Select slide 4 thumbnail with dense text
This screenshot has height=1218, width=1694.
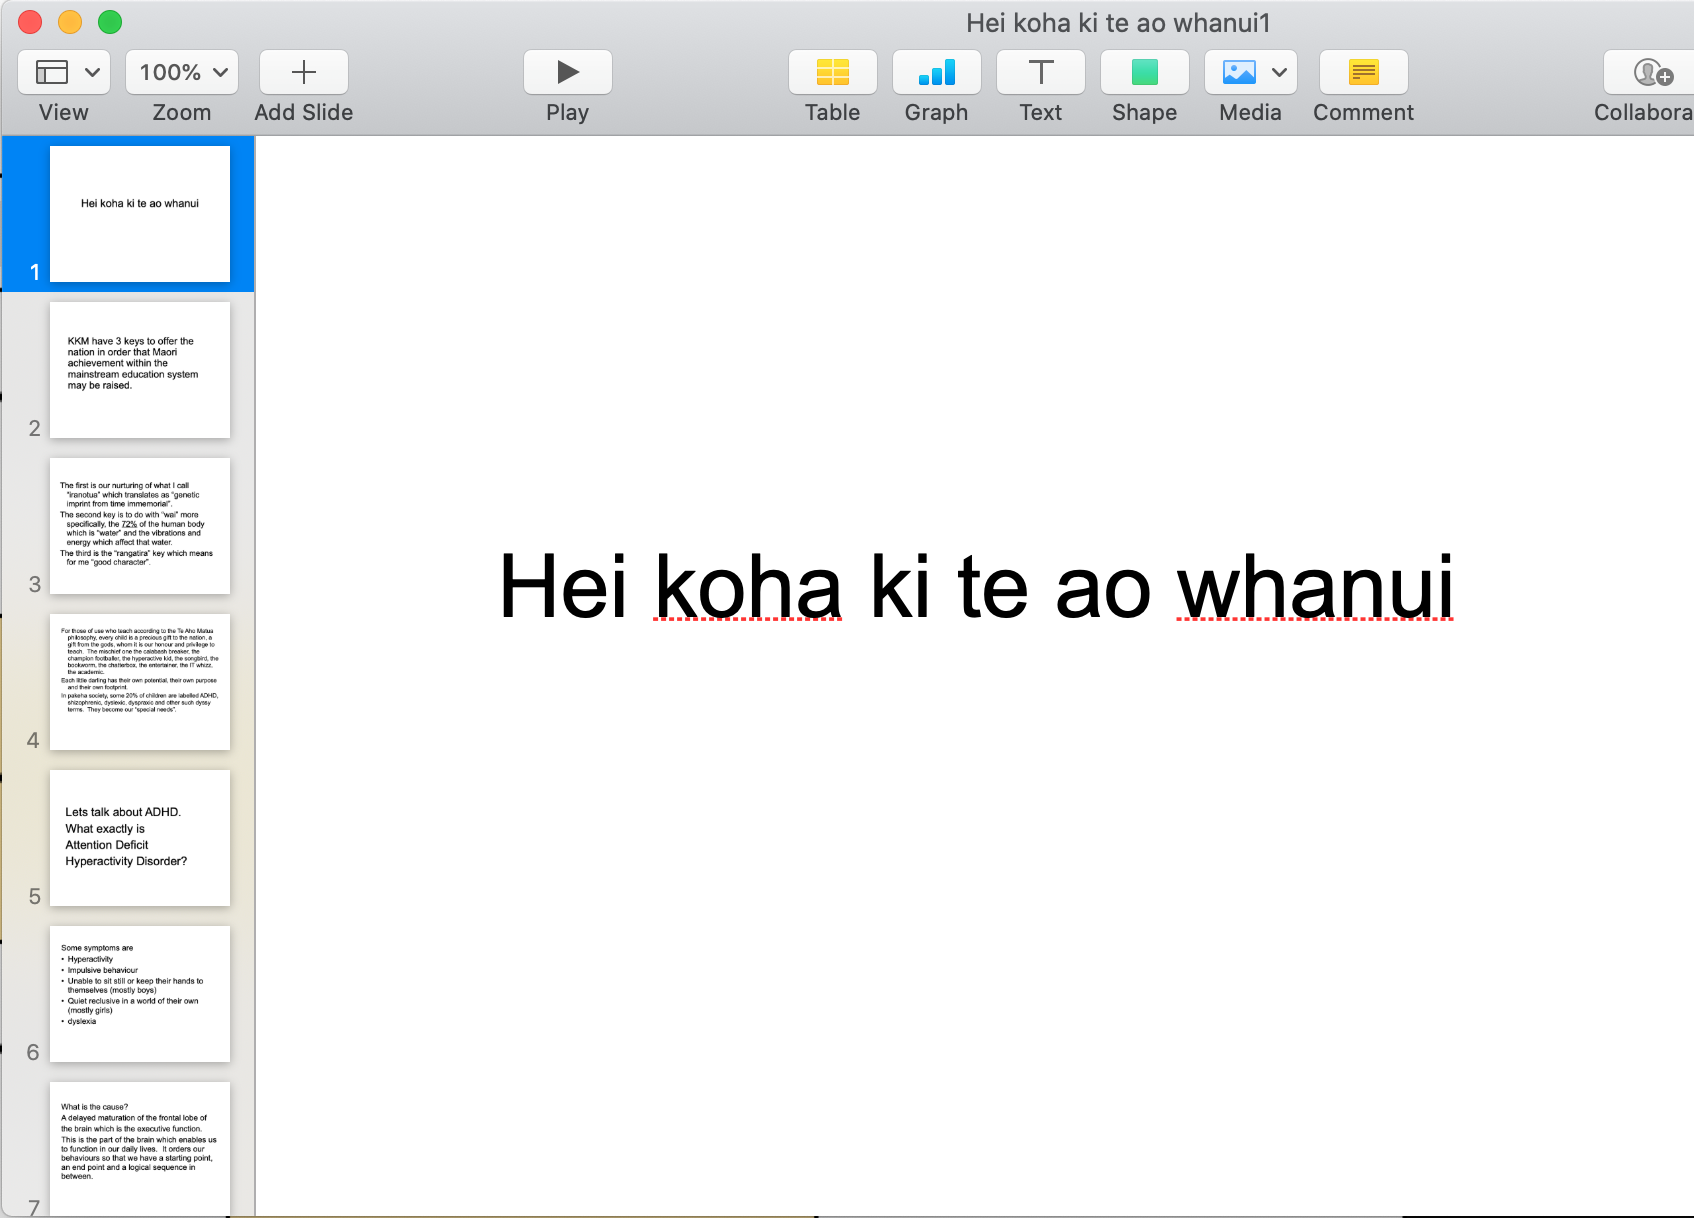pyautogui.click(x=140, y=682)
